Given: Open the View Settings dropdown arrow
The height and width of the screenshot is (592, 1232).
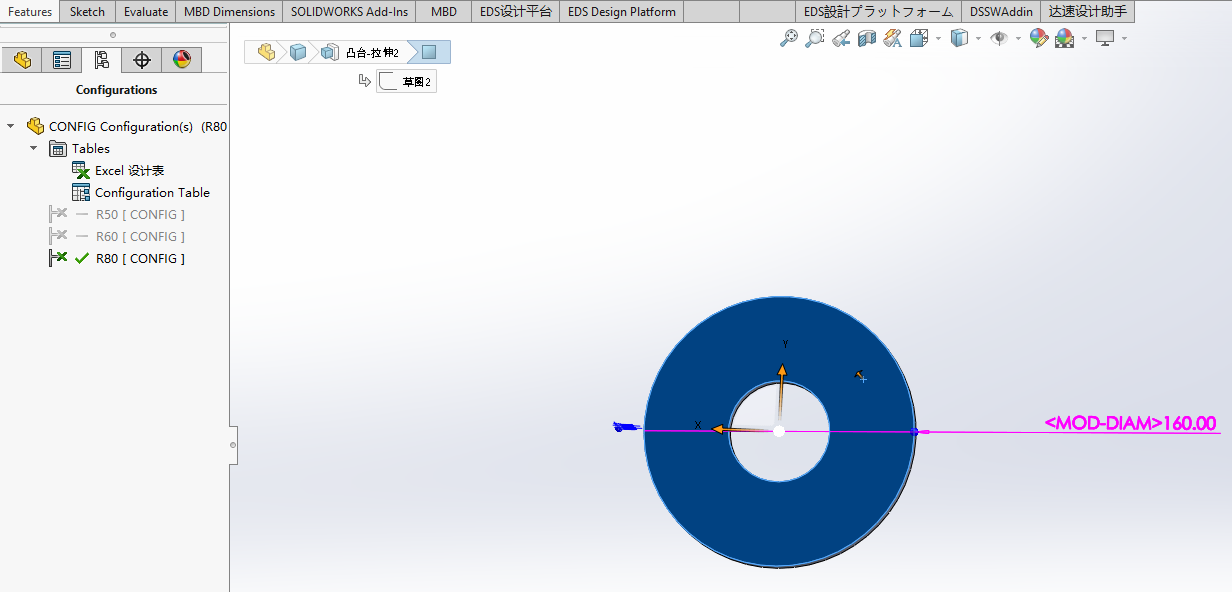Looking at the screenshot, I should [1124, 39].
